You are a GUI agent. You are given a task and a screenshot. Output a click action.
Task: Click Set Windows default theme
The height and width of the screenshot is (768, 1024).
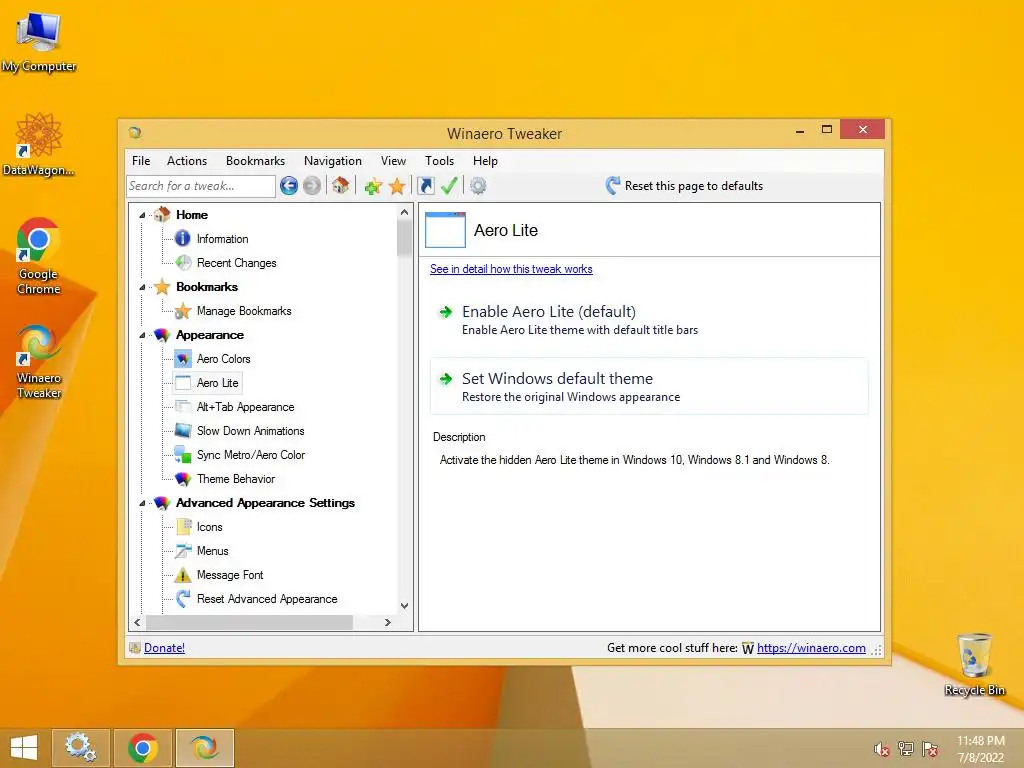[649, 386]
